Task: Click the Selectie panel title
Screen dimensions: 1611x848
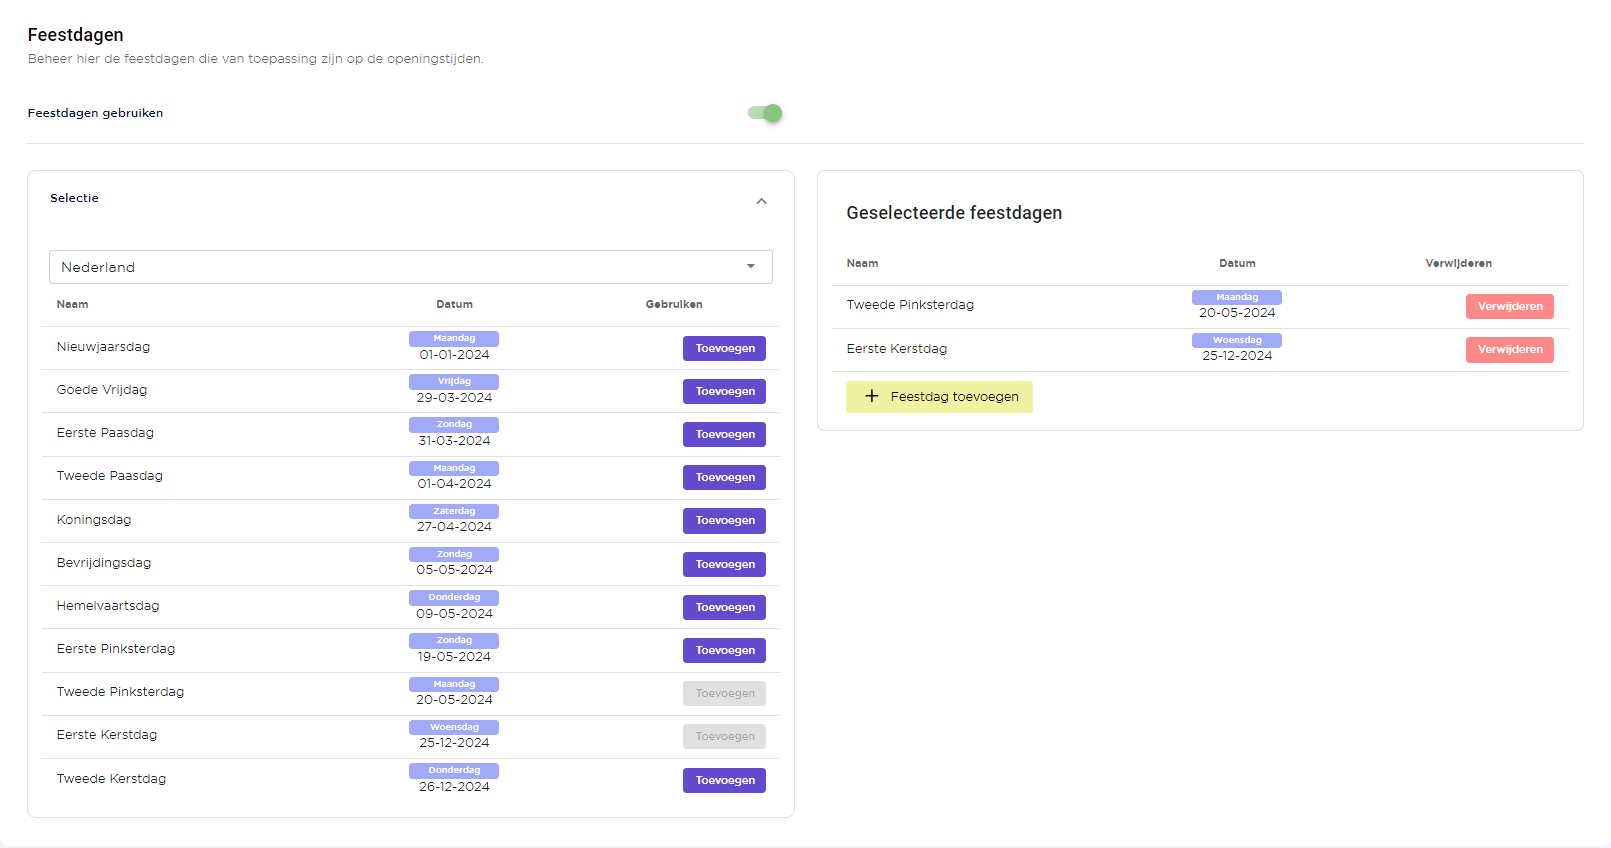Action: (x=74, y=198)
